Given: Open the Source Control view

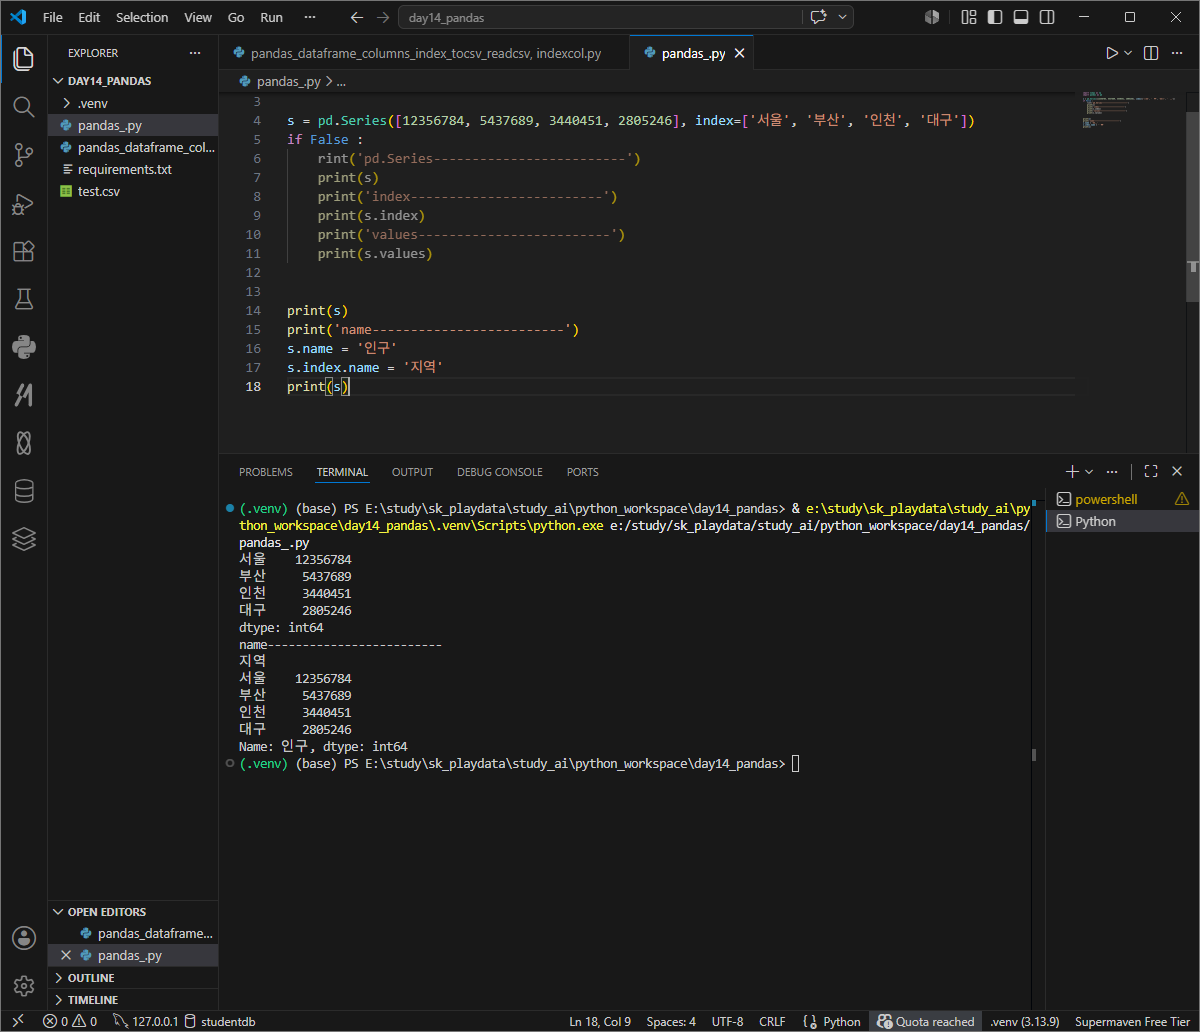Looking at the screenshot, I should tap(24, 154).
